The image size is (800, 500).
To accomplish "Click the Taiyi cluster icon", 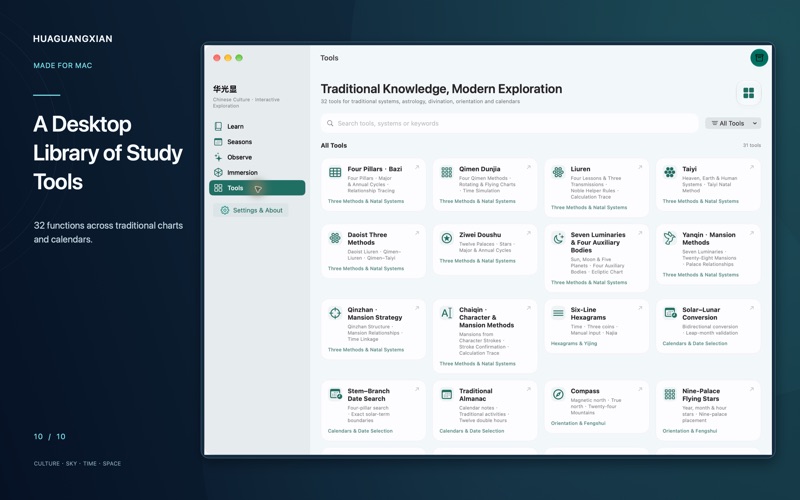I will pos(669,172).
